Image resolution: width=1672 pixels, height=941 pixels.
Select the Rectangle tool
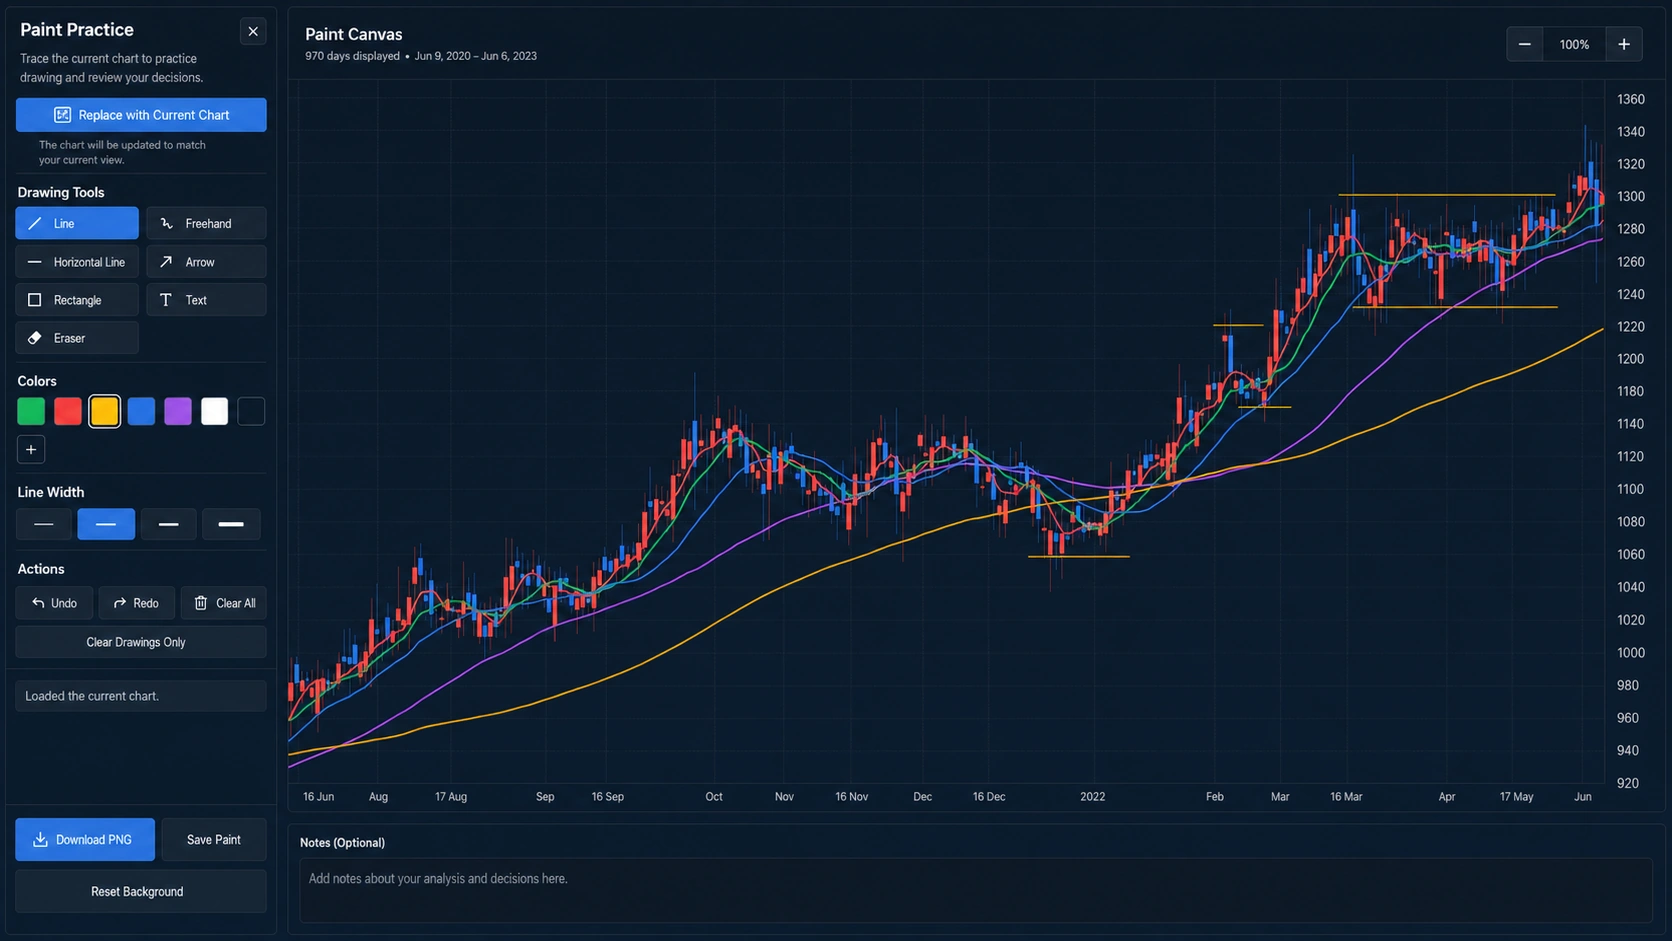pyautogui.click(x=77, y=300)
